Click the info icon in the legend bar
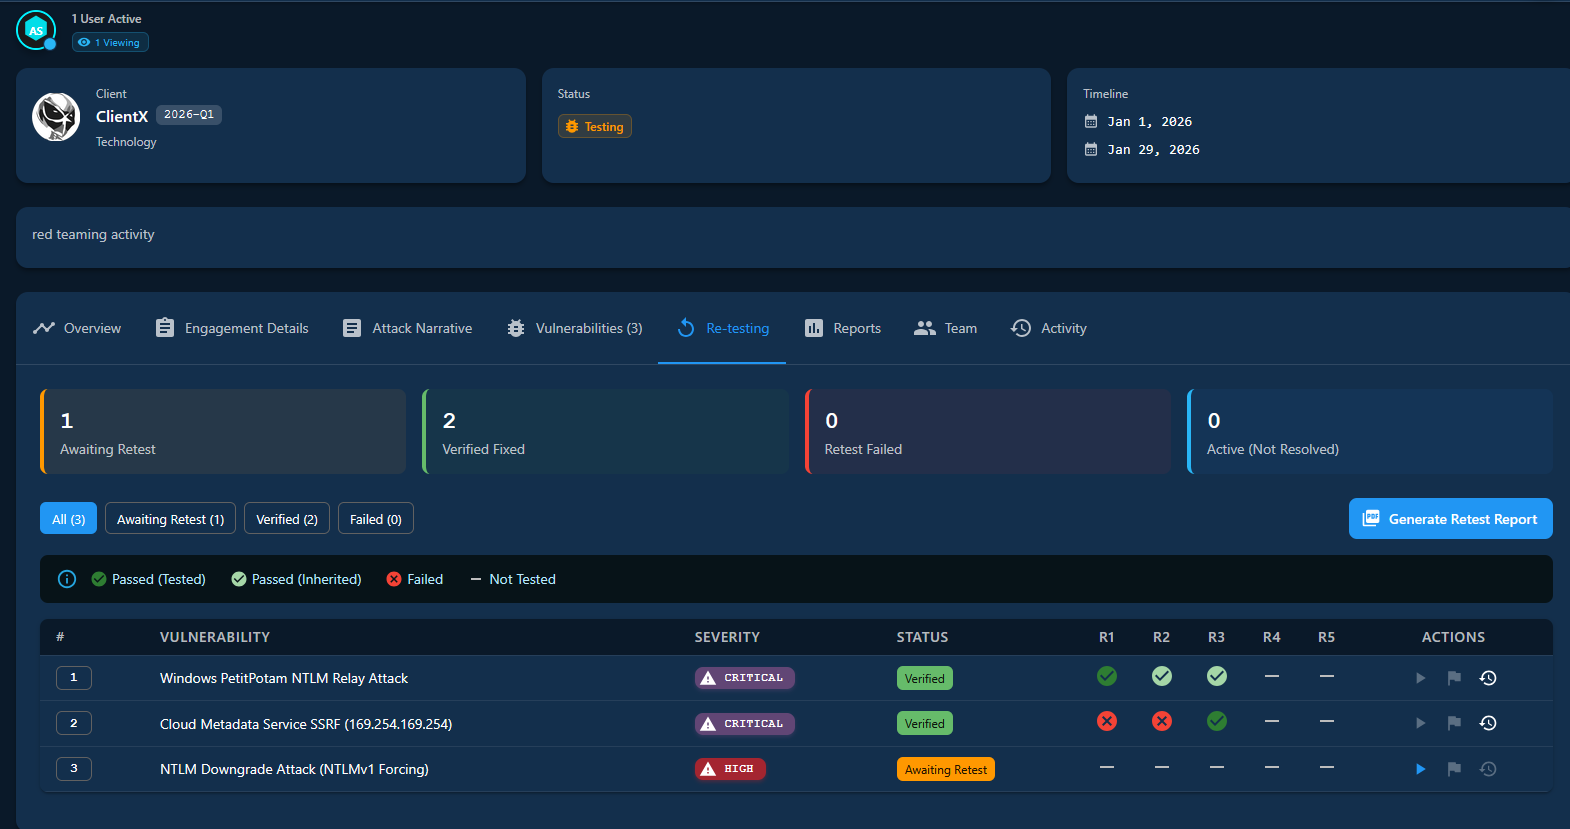The image size is (1570, 829). pyautogui.click(x=67, y=579)
